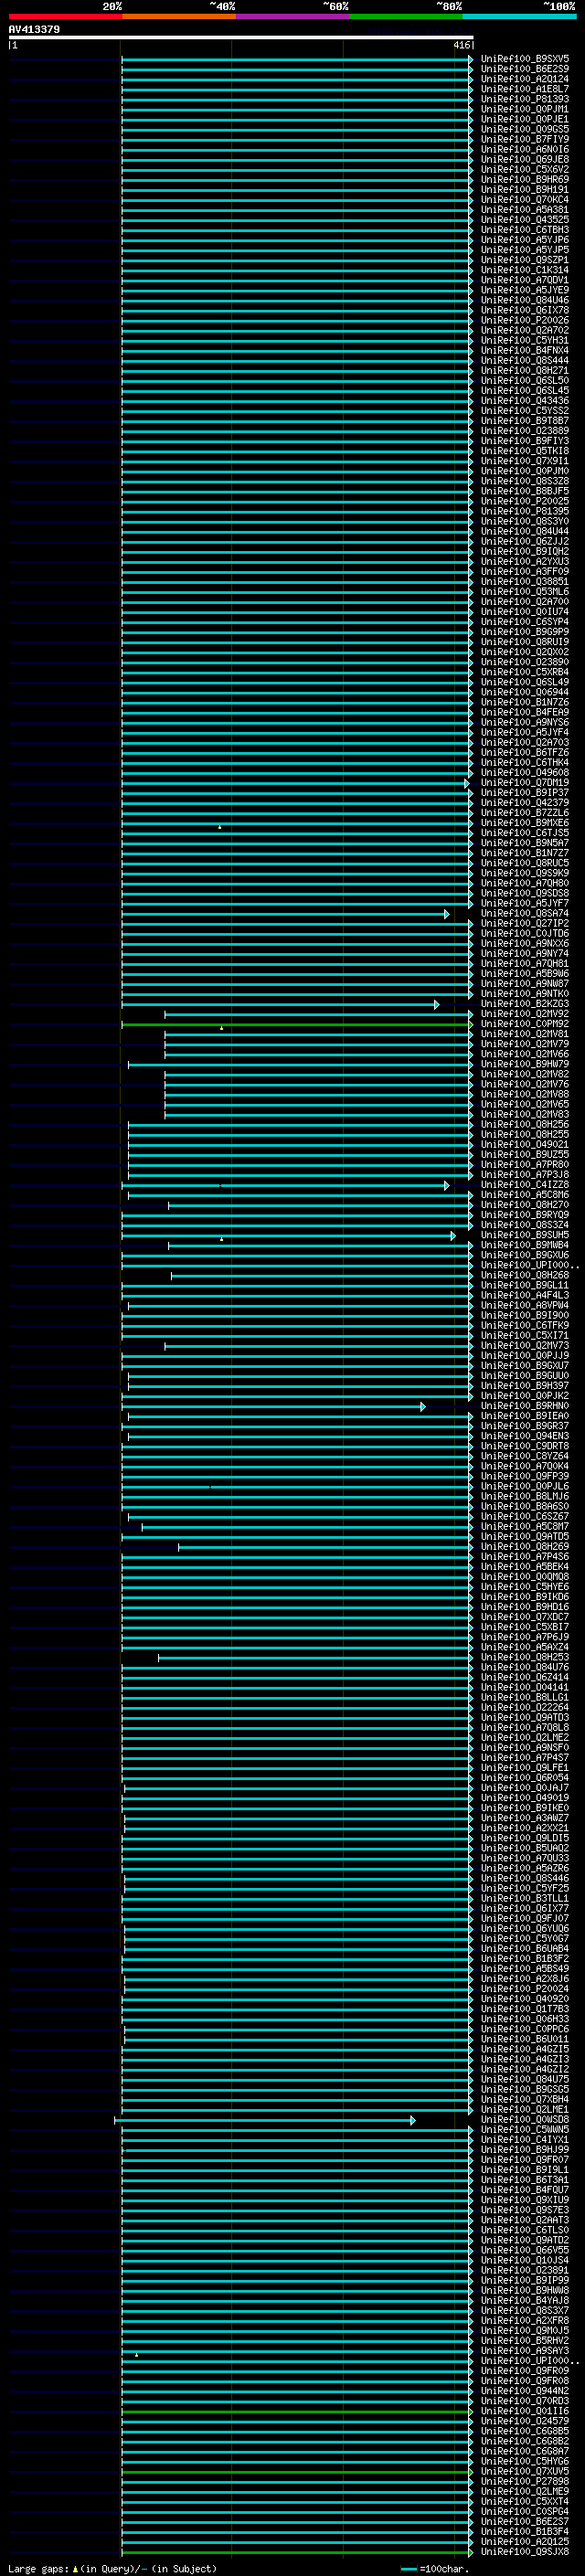The image size is (585, 2576).
Task: Select label UniRef100_B4FQU7
Action: (x=524, y=2190)
